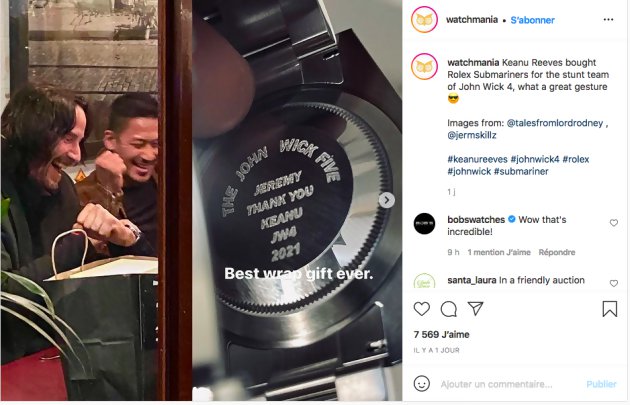
Task: Save the post with the bookmark icon
Action: [610, 309]
